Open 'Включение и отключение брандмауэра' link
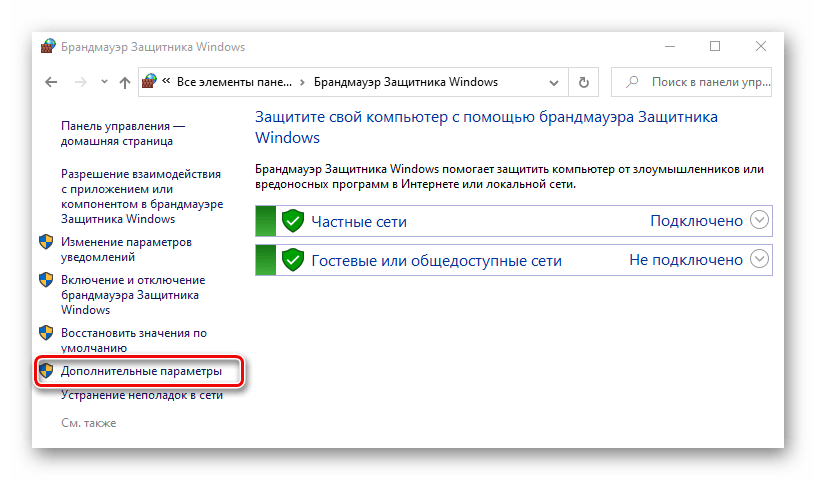Image resolution: width=816 pixels, height=480 pixels. (133, 295)
